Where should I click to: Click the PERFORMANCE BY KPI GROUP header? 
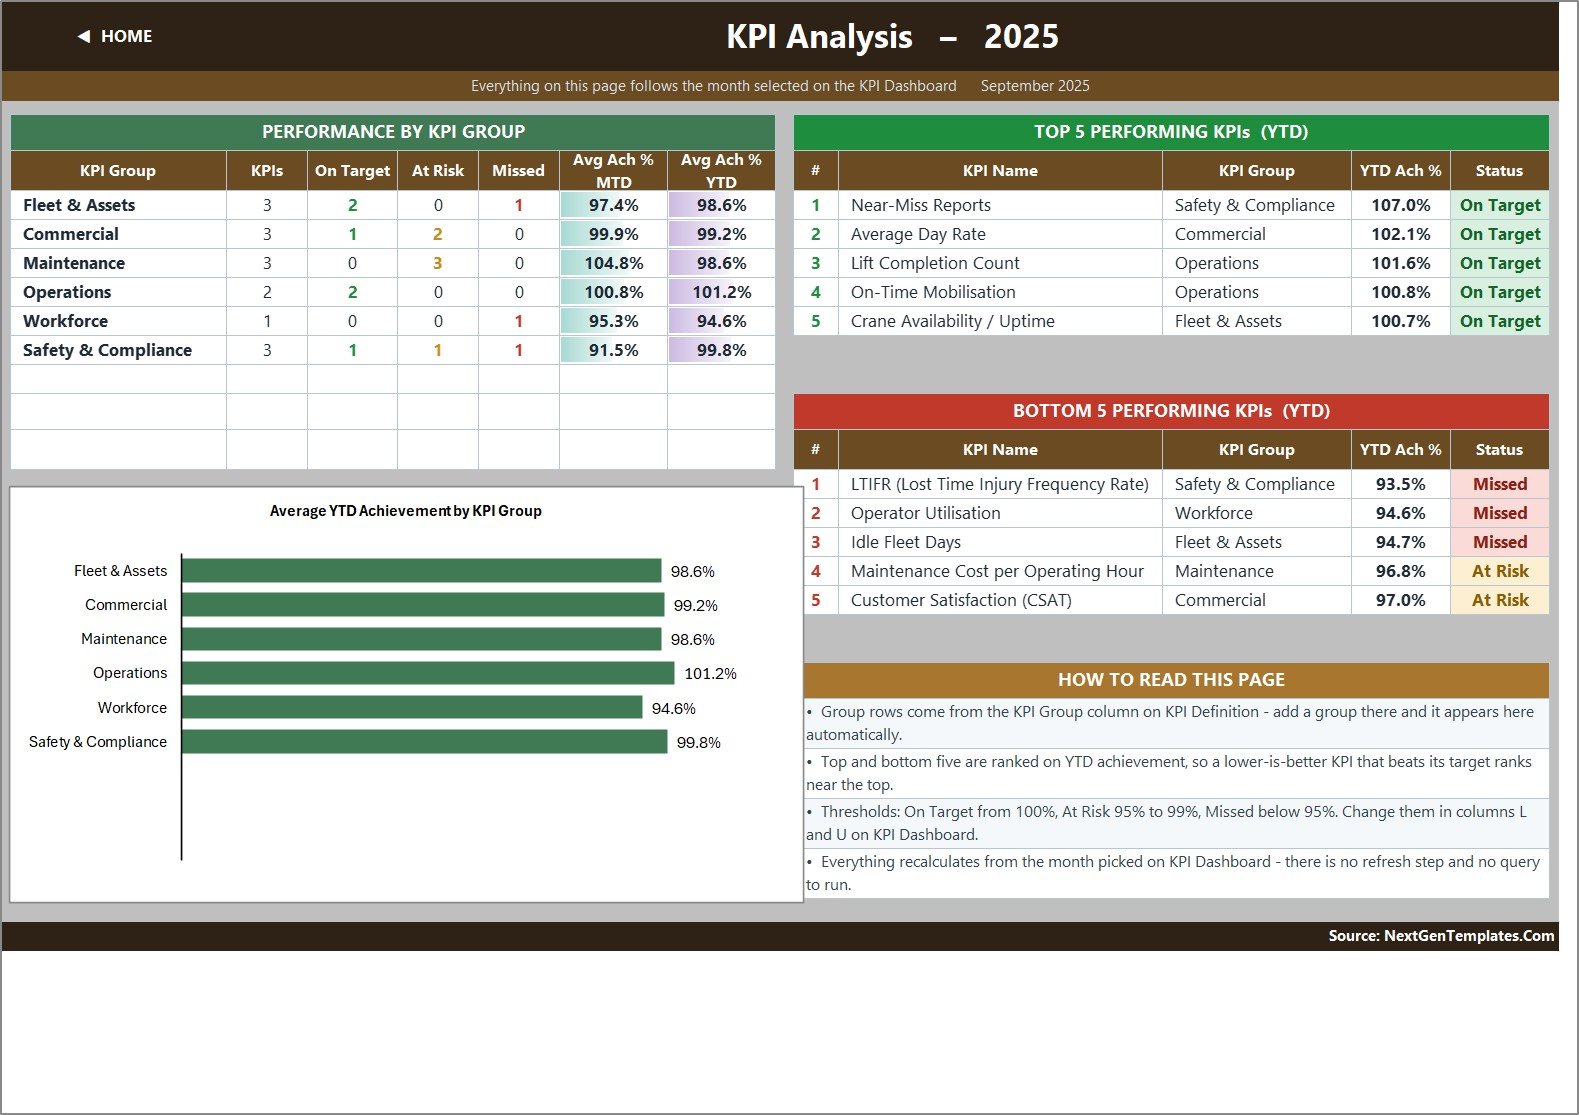393,132
